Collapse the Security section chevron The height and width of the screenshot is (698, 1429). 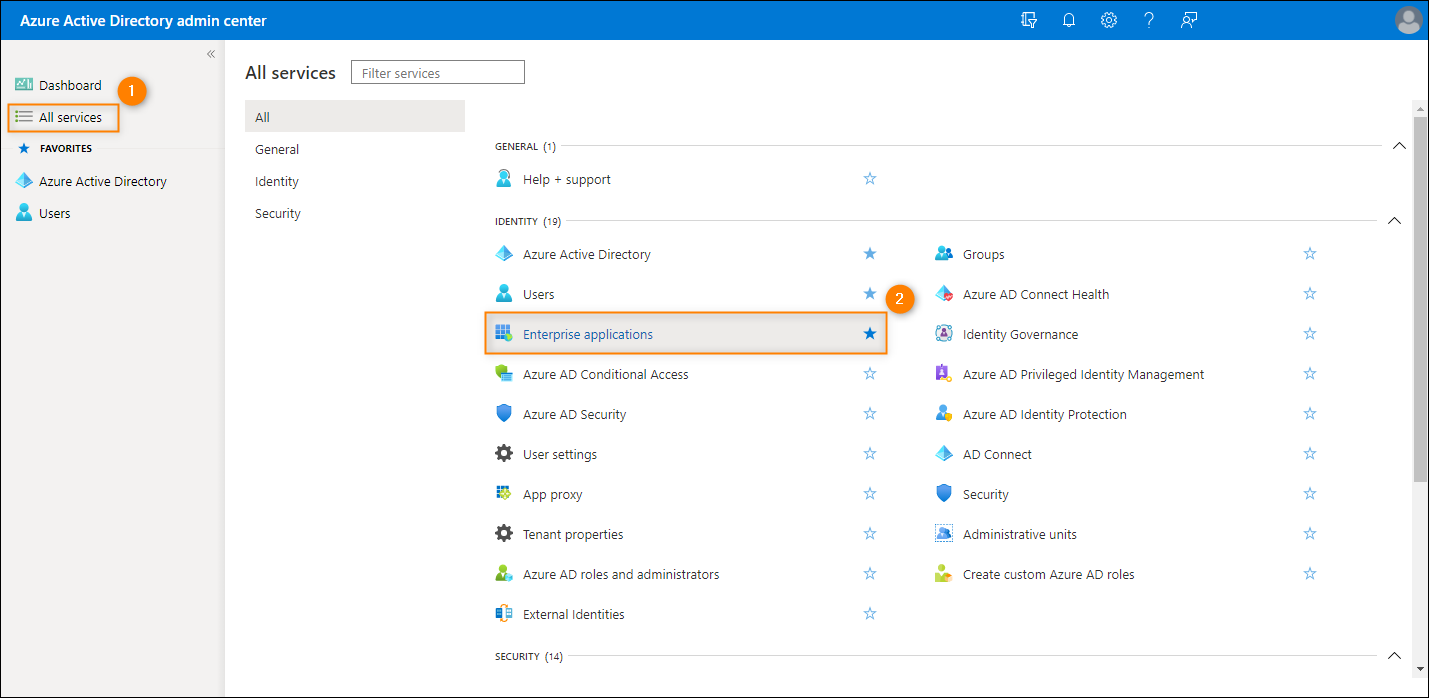[1395, 656]
